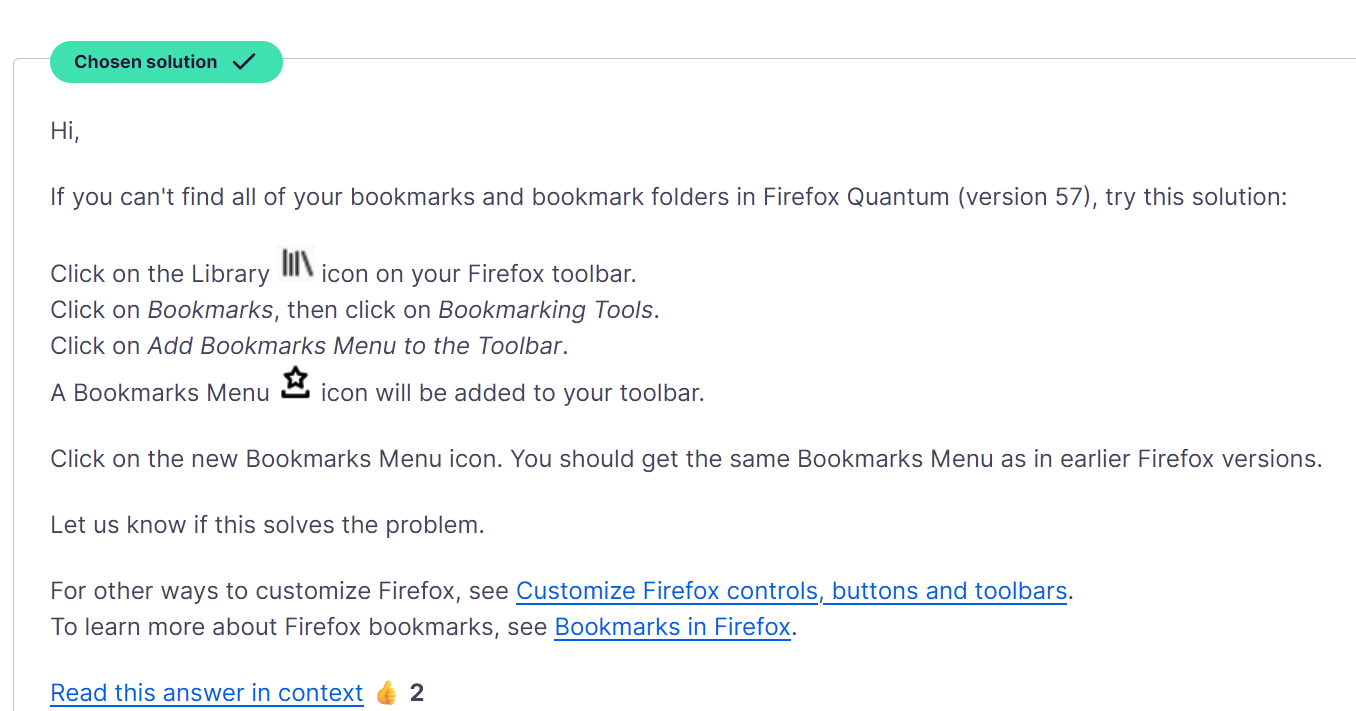Follow the Read this answer in context link
The image size is (1356, 711).
pos(207,693)
